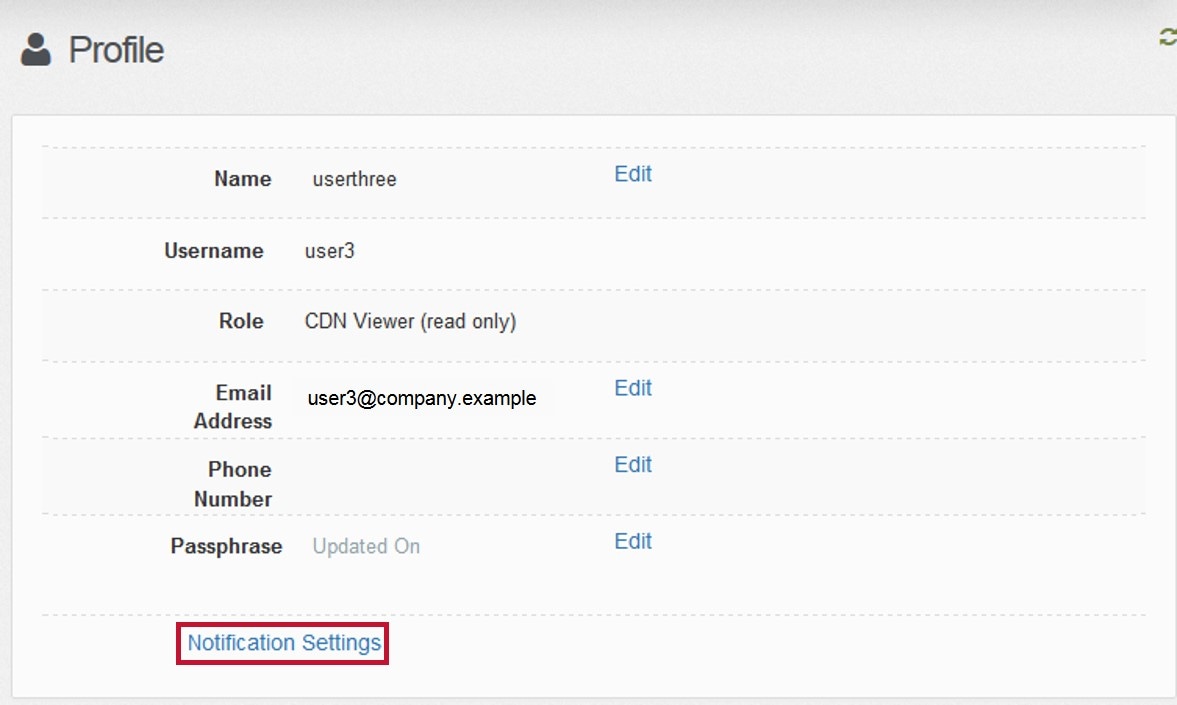Edit the Email Address field
Screen dimensions: 1177x705
click(633, 388)
